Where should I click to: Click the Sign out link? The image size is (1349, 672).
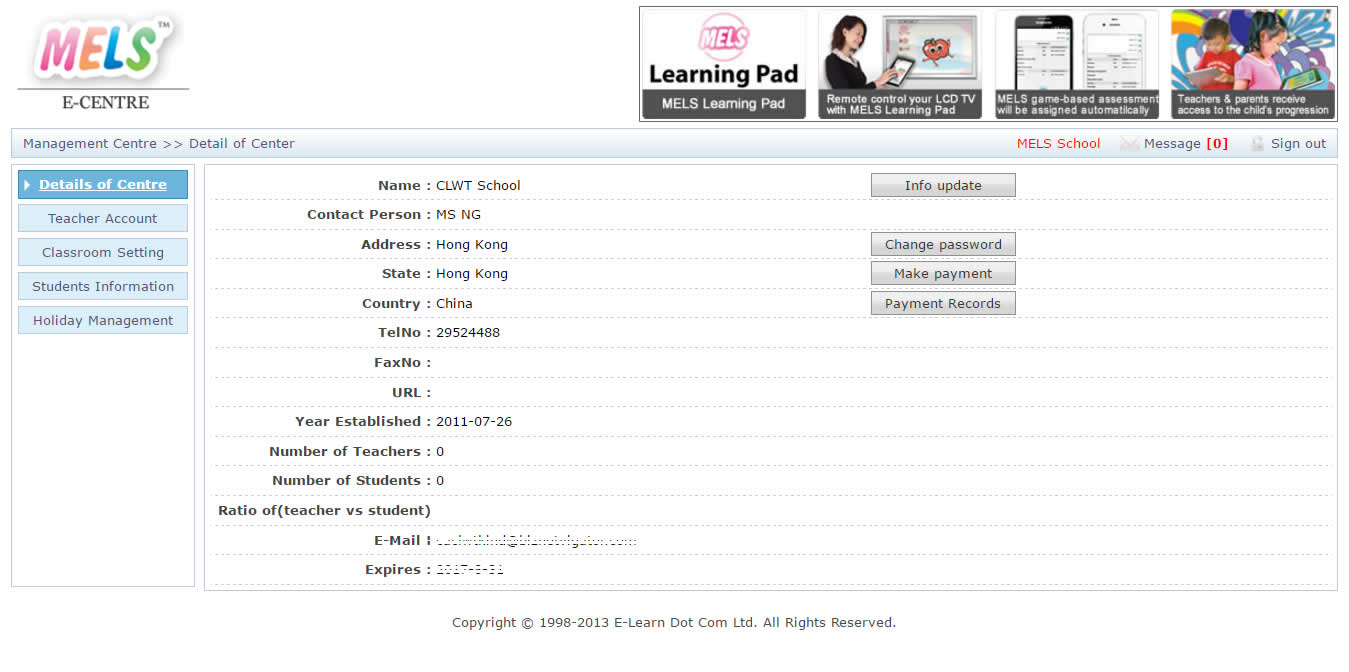[1298, 144]
